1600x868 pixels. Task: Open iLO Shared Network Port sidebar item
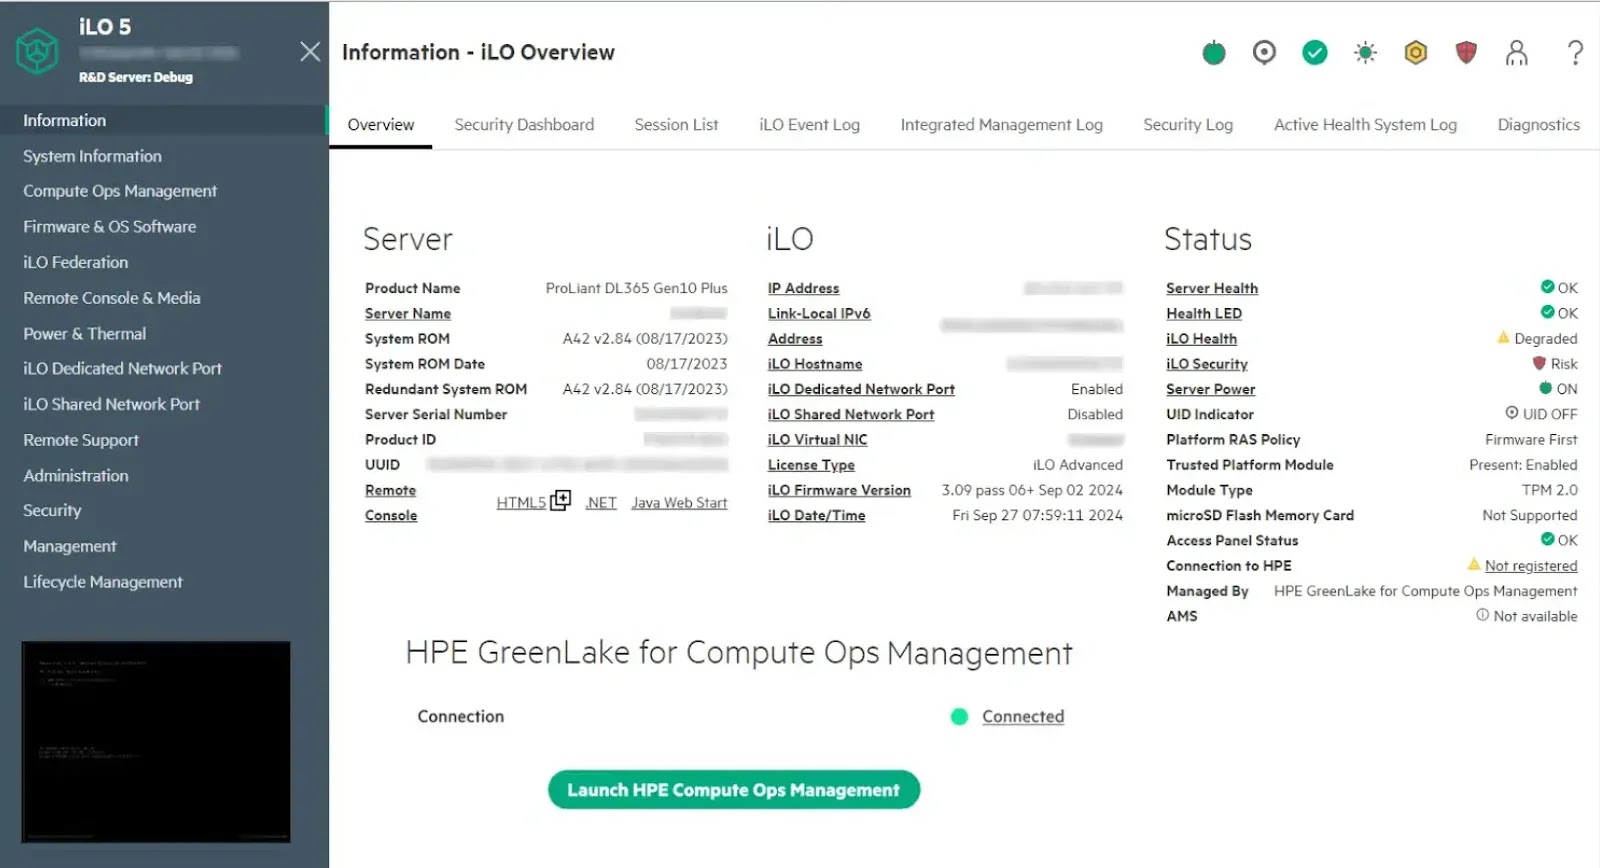tap(112, 405)
